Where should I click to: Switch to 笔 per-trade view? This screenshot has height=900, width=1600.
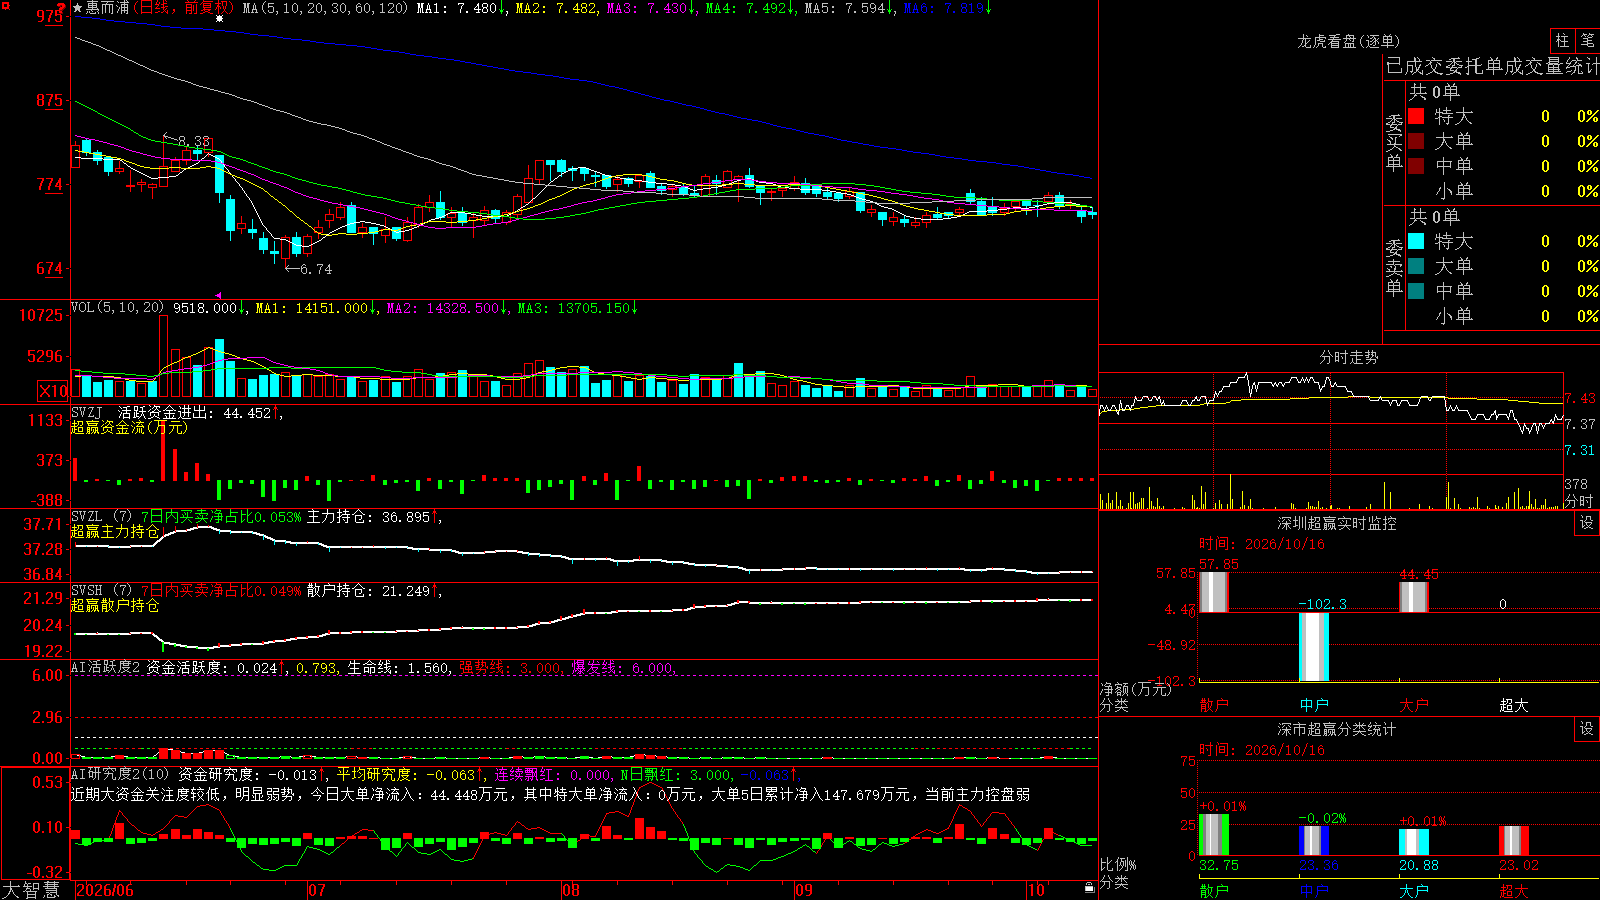pos(1587,41)
